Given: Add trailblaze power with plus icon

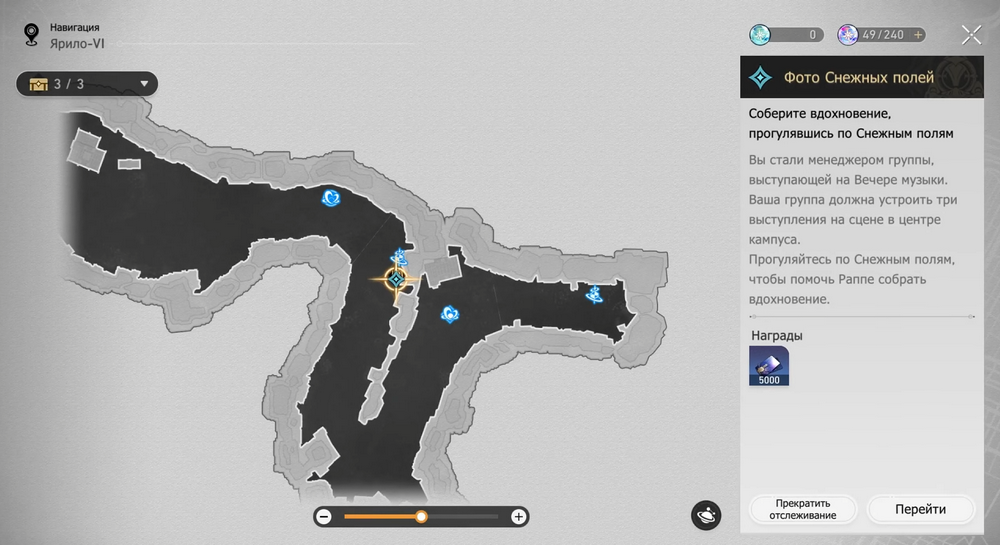Looking at the screenshot, I should [918, 34].
